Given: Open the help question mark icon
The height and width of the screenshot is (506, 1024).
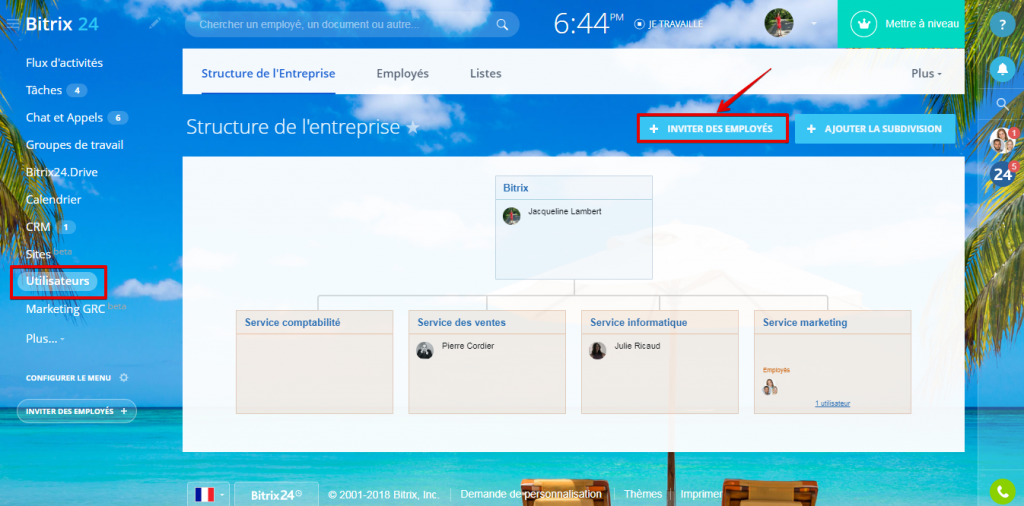Looking at the screenshot, I should pos(1002,25).
